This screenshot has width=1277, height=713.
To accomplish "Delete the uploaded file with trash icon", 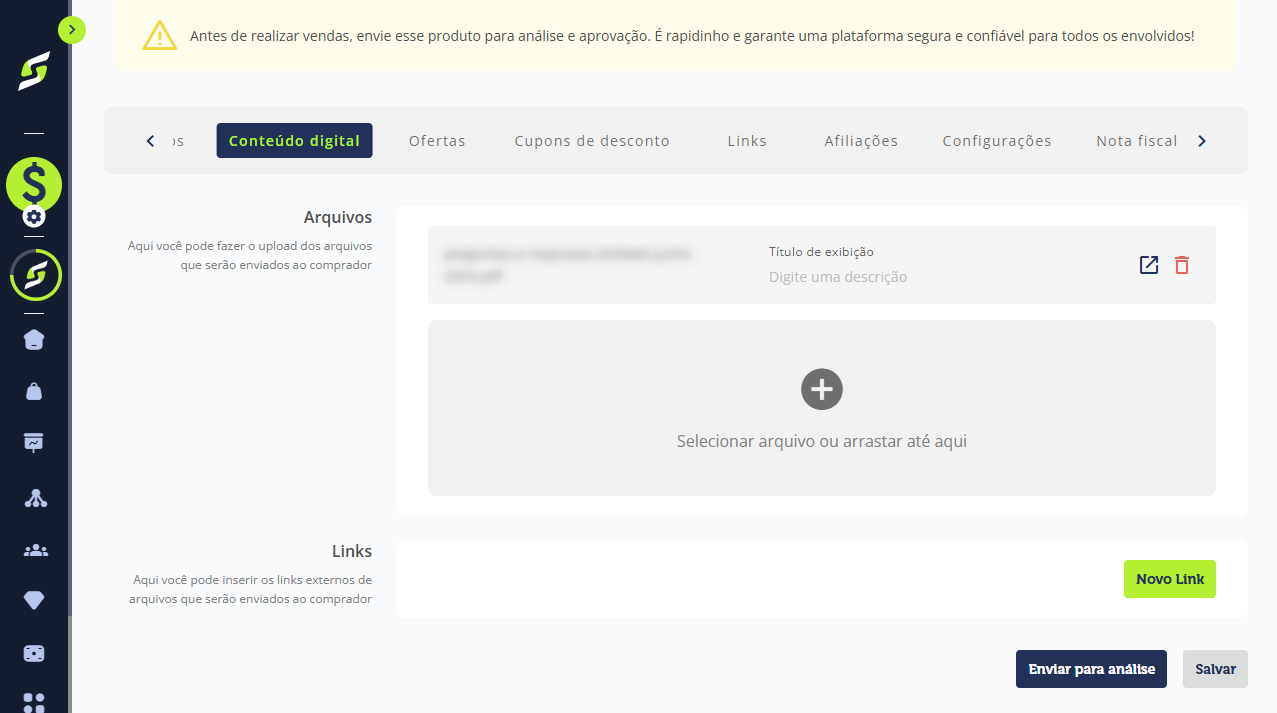I will click(1182, 265).
